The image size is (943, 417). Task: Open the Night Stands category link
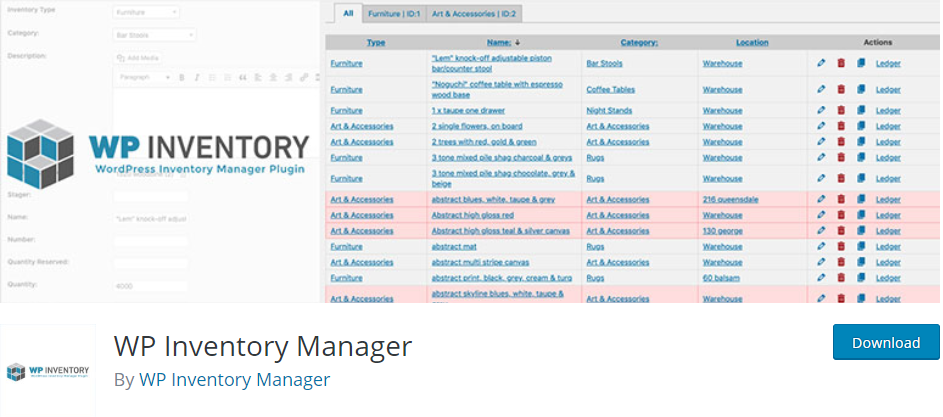point(609,111)
